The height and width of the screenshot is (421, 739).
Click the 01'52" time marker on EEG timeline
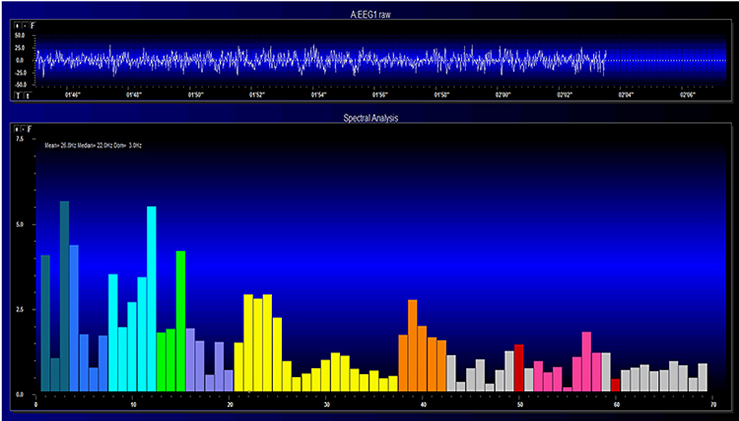[x=257, y=97]
